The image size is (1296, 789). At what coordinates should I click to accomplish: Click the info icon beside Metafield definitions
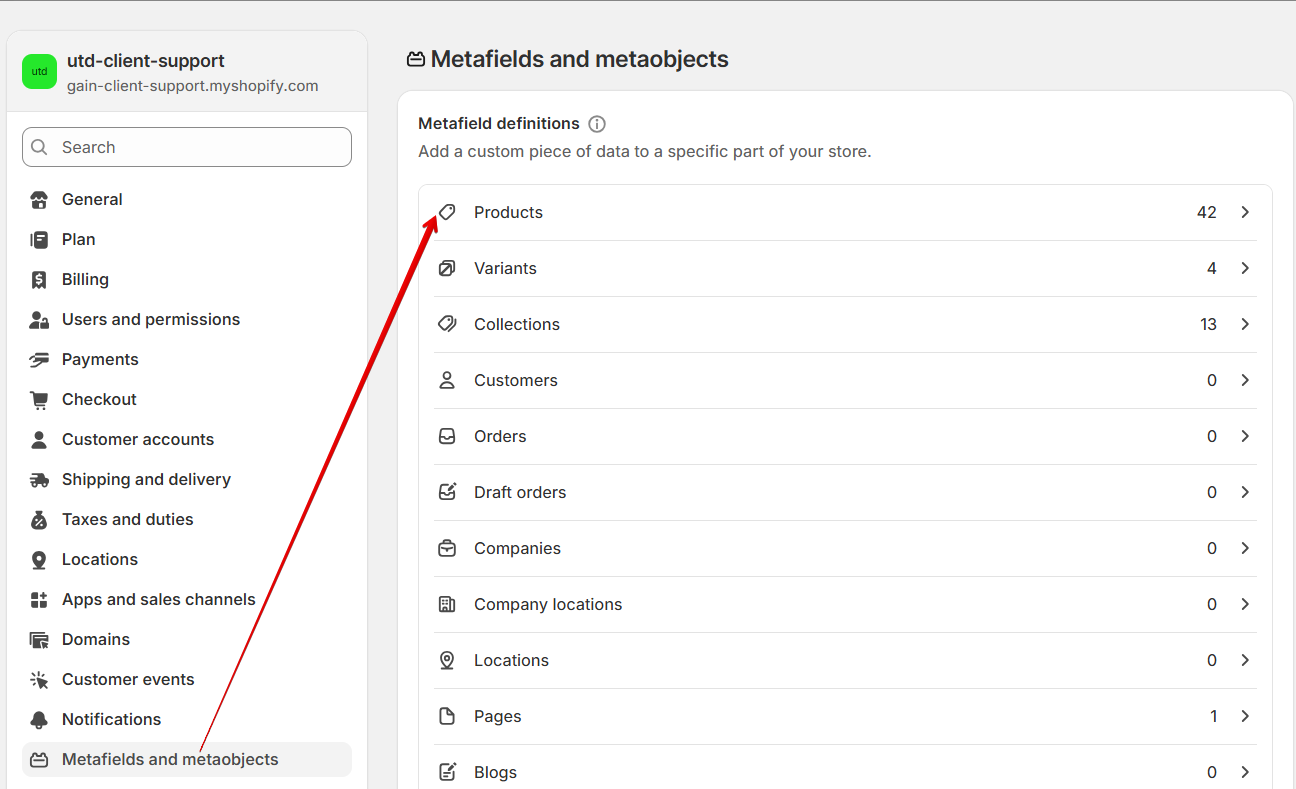(597, 124)
